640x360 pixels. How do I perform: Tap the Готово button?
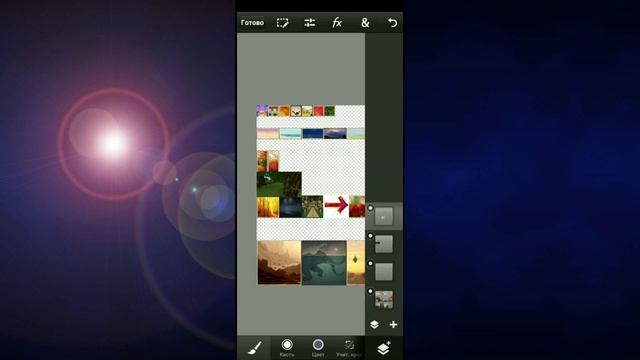point(252,23)
